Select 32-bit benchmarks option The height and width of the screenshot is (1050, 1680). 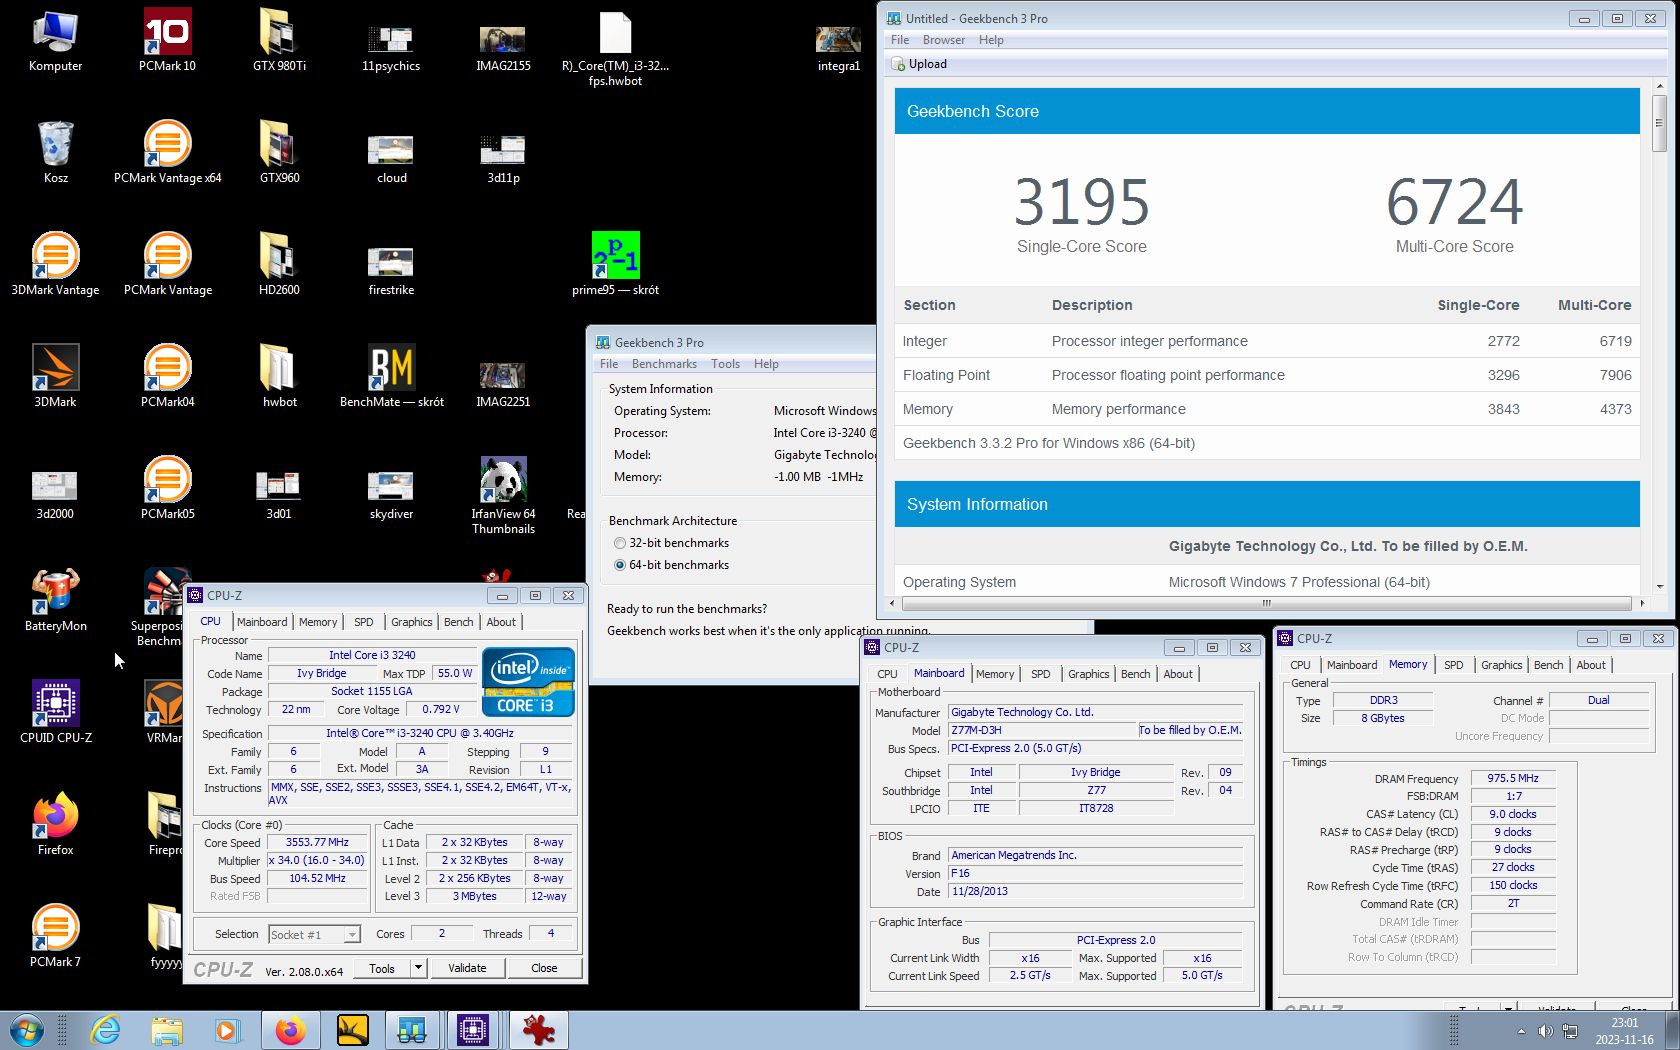672,543
